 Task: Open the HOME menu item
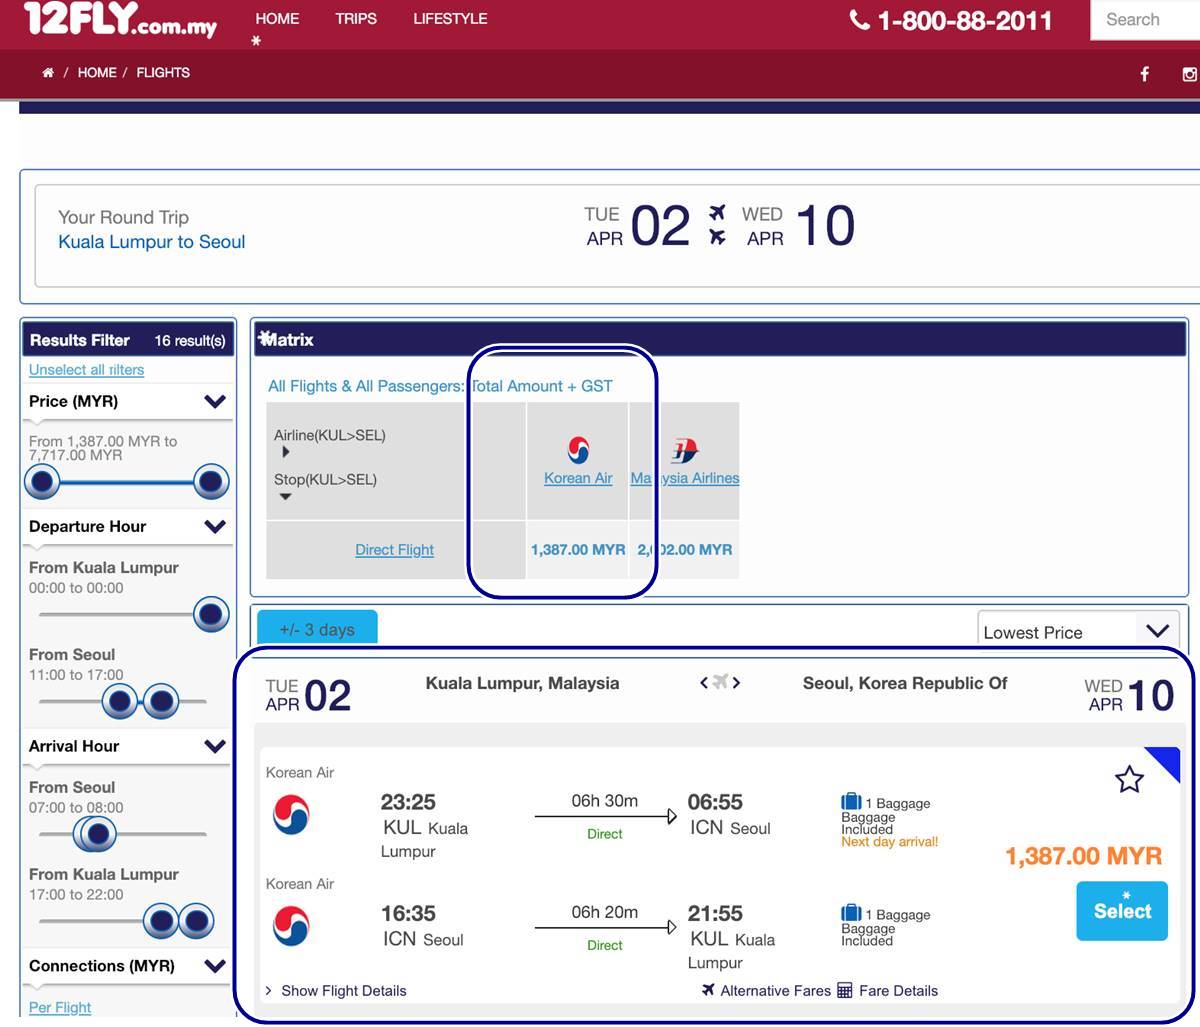(x=277, y=19)
